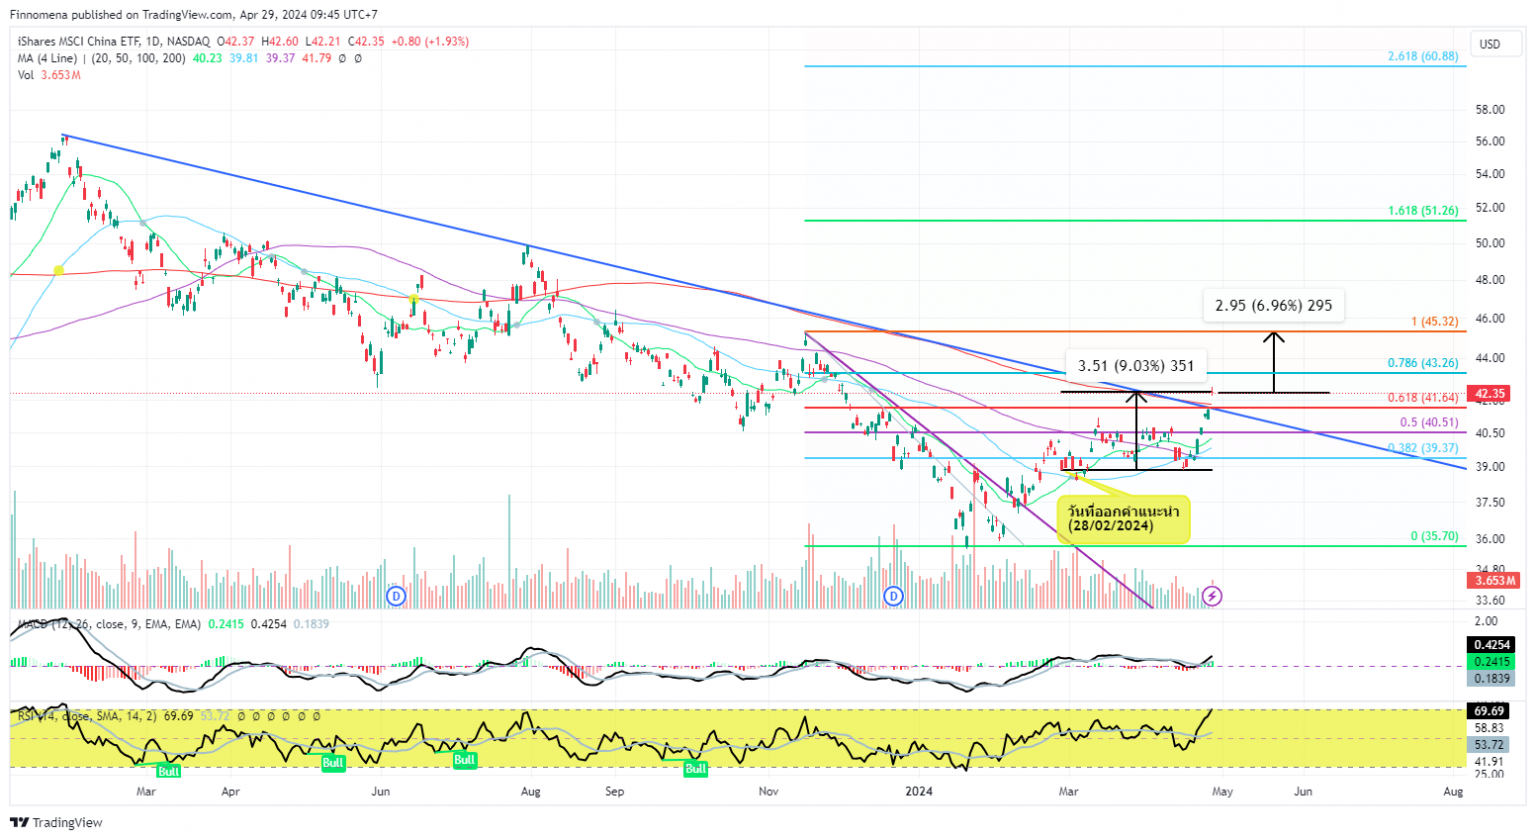Click the yellow dot marker on the red moving average
The image size is (1536, 840).
(x=57, y=269)
